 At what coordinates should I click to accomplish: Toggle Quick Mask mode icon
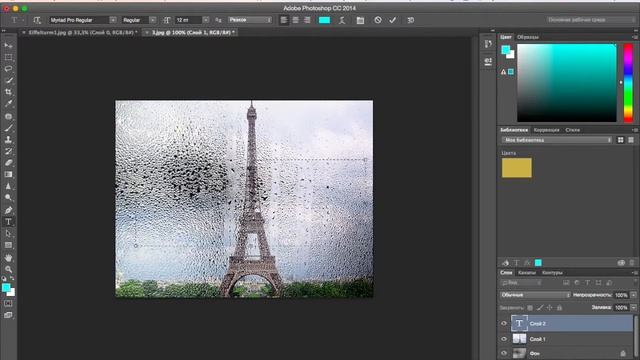pos(8,303)
